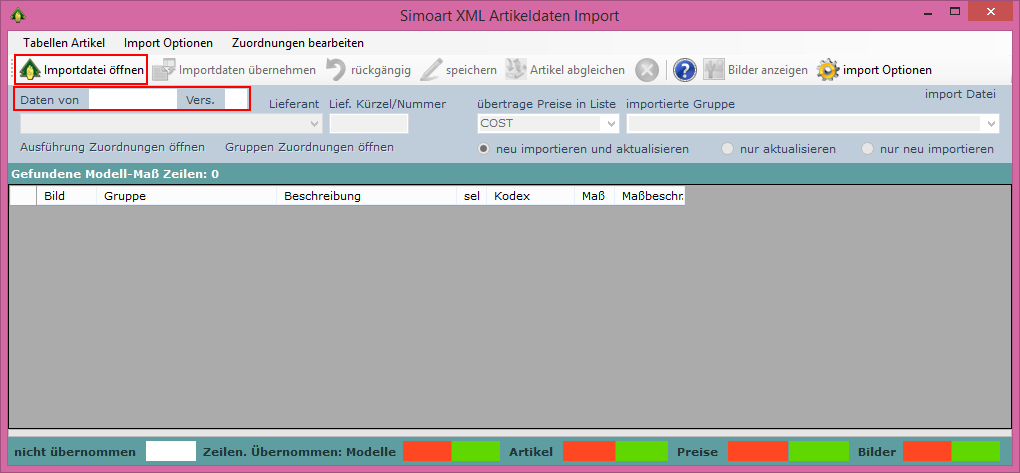Screen dimensions: 1020x473
Task: Click green Modelle status swatch
Action: [476, 451]
